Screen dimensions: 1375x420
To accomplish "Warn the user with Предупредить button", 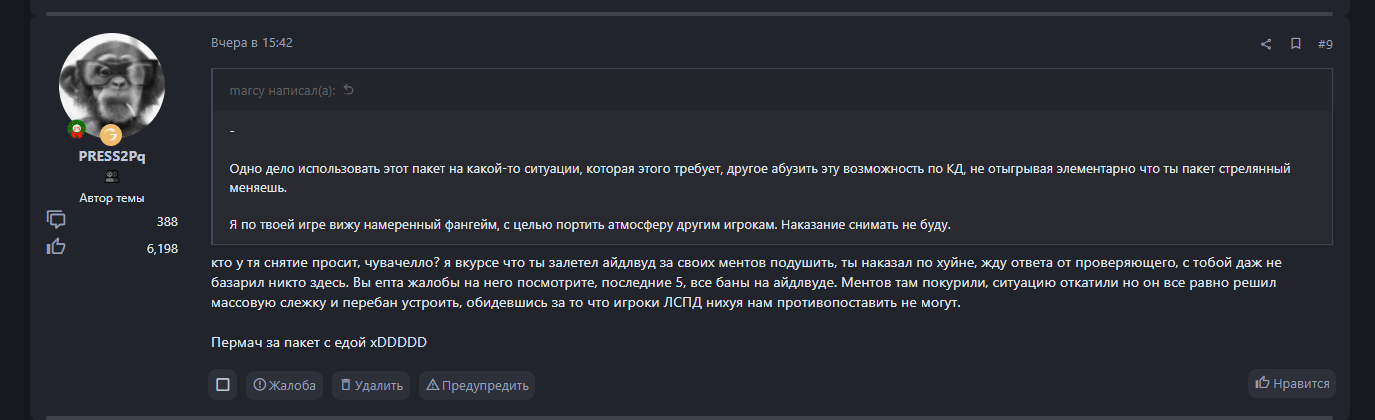I will coord(477,385).
